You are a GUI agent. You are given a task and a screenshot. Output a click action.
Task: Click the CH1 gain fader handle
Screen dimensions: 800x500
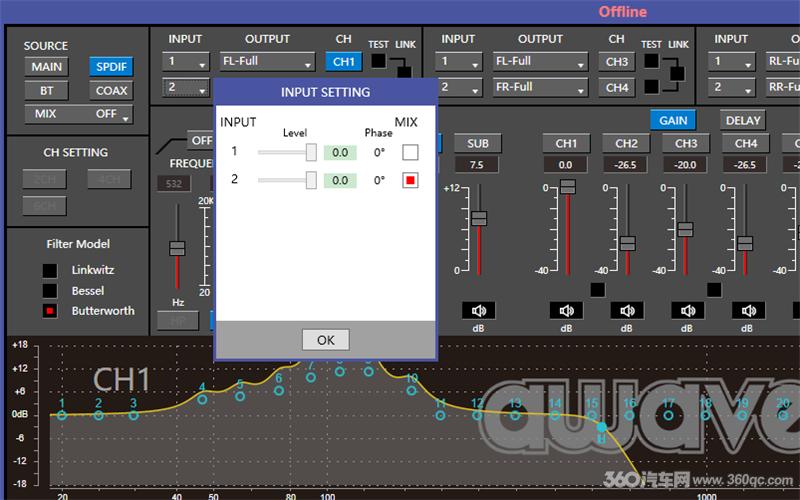568,187
